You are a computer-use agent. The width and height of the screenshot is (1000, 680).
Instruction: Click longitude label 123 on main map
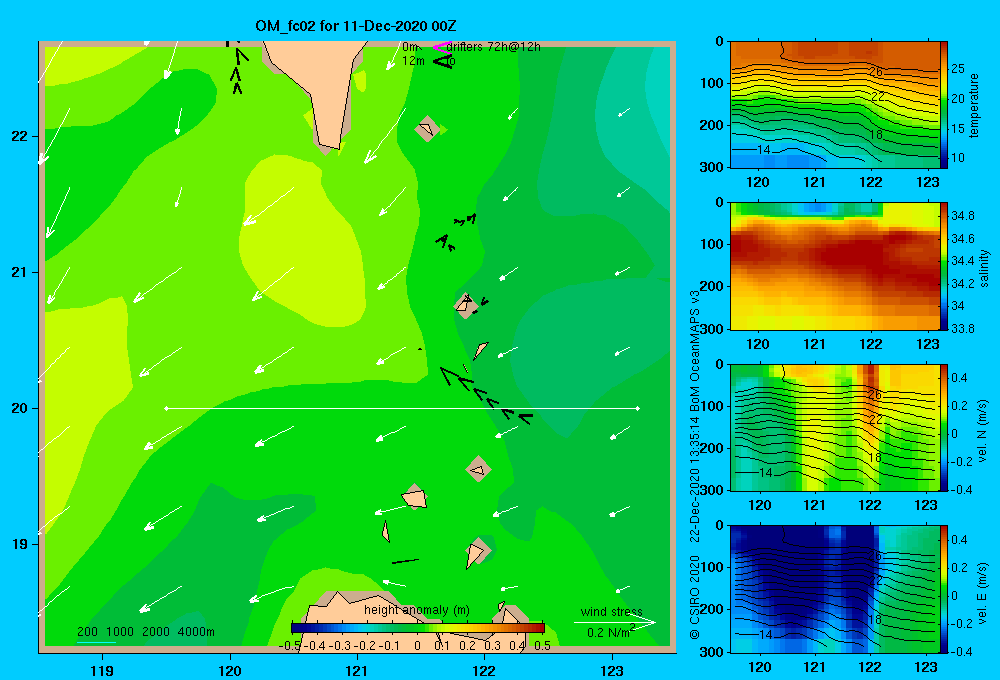[612, 670]
